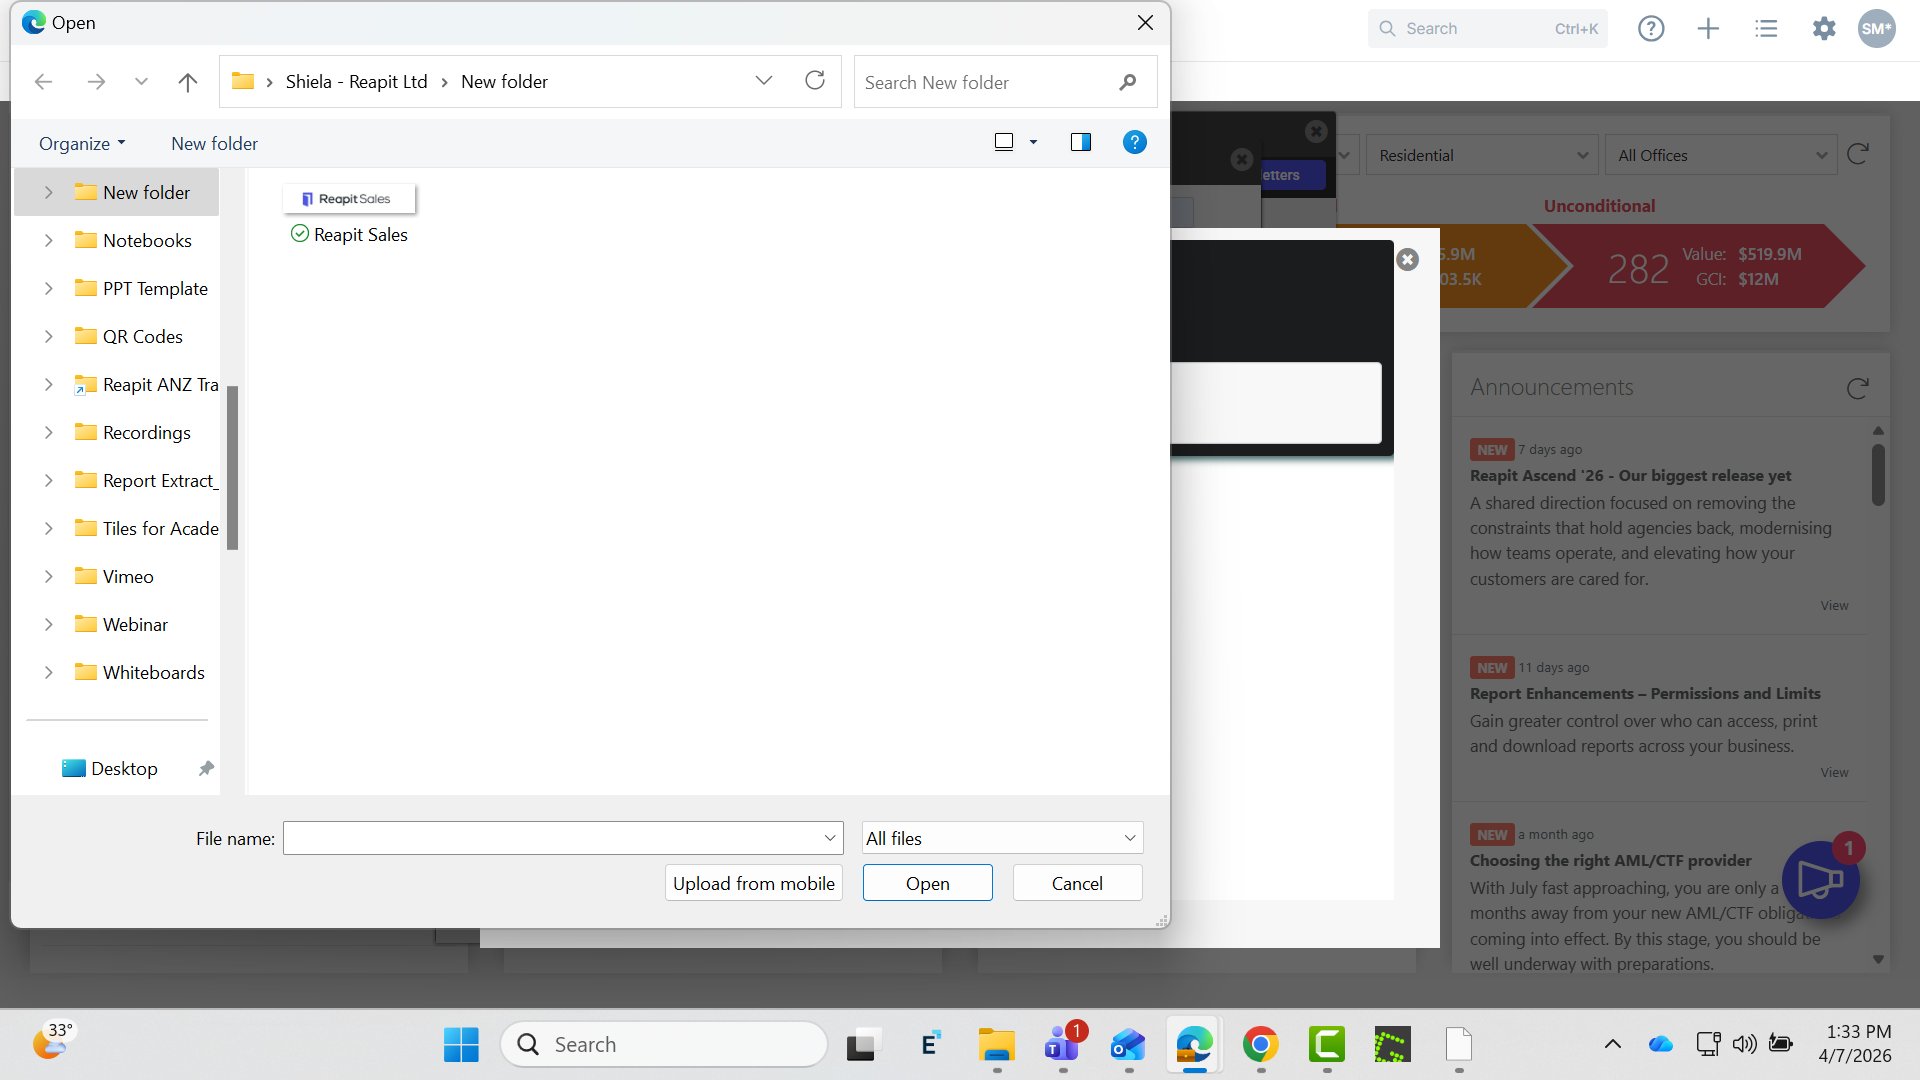Expand the address bar previous locations dropdown
The height and width of the screenshot is (1080, 1920).
764,81
